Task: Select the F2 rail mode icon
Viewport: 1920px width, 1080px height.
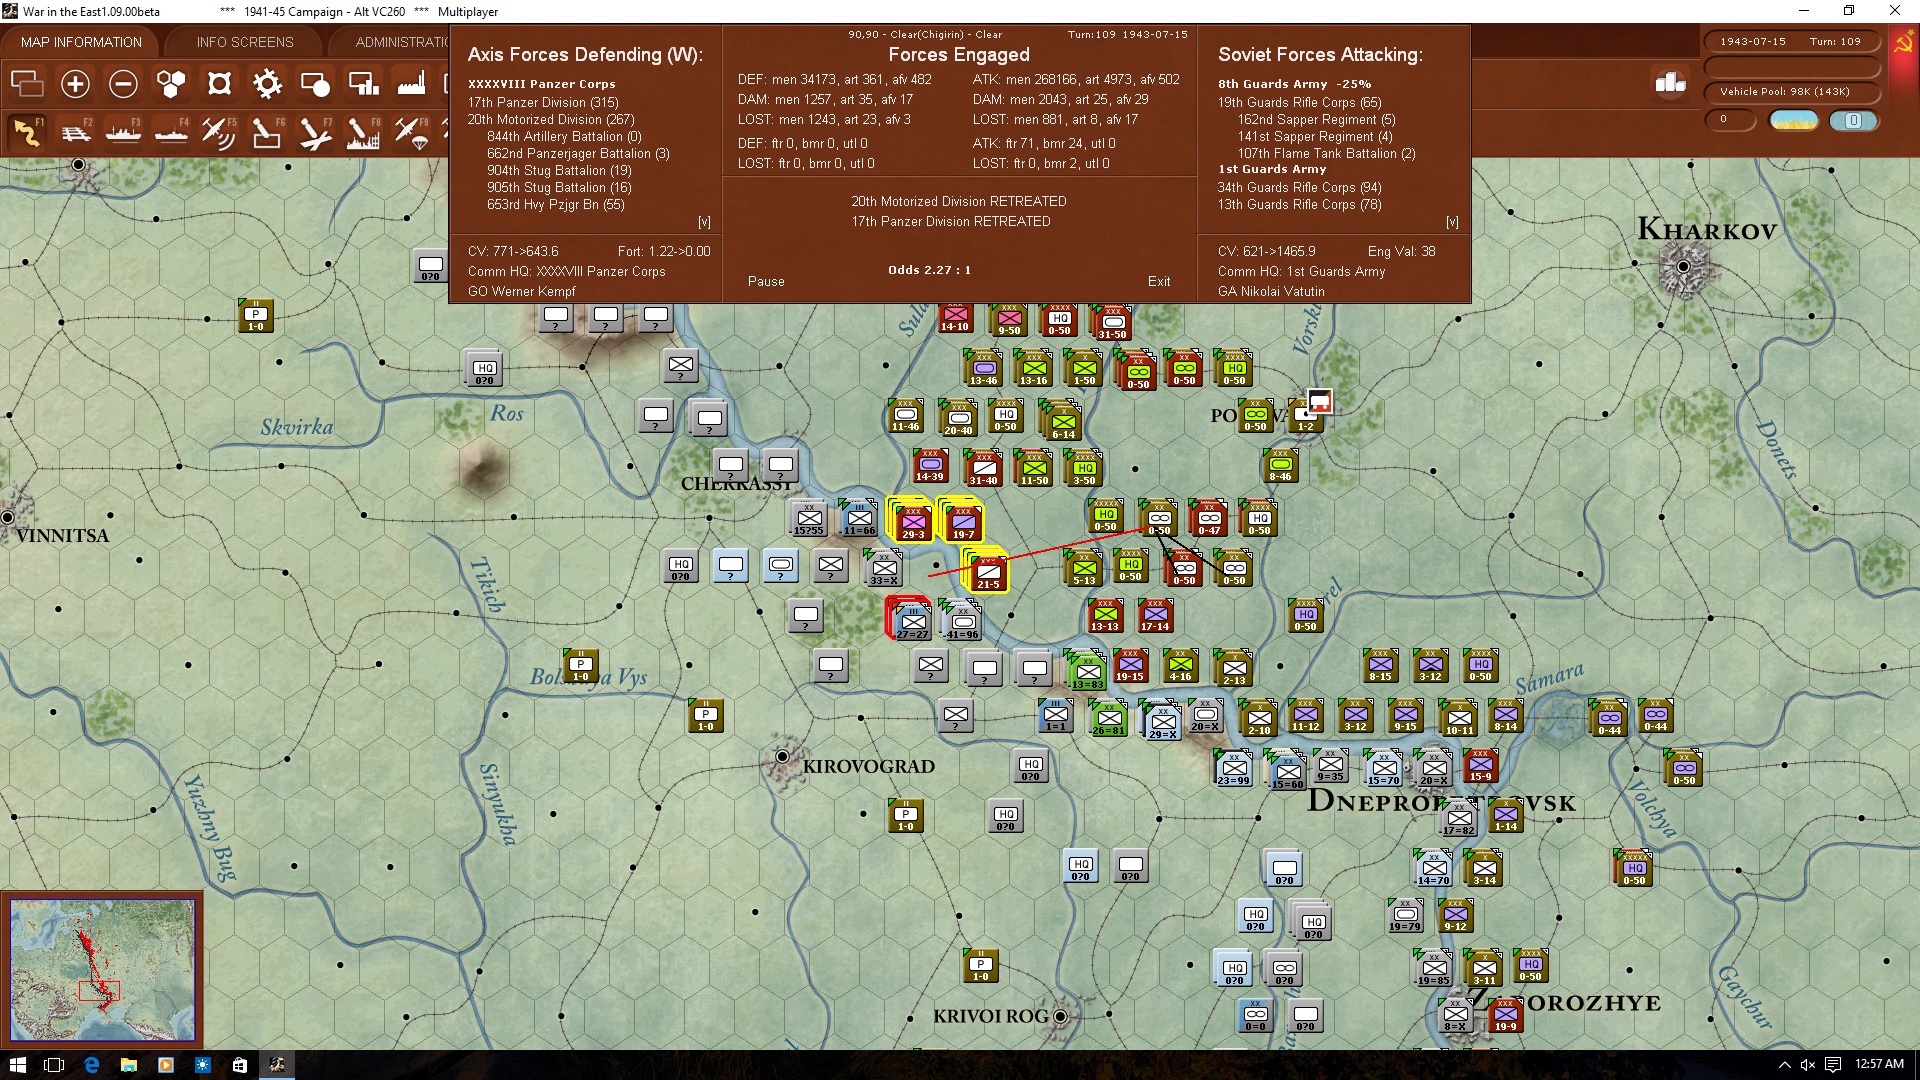Action: [75, 132]
